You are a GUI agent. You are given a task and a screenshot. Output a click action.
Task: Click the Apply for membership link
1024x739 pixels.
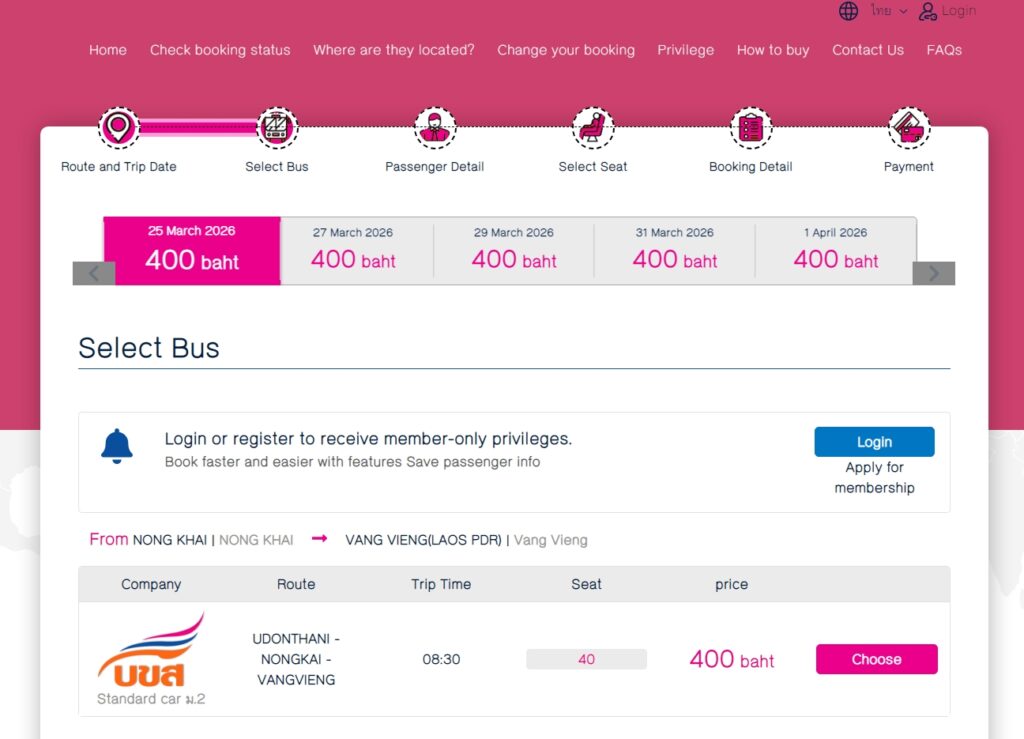[x=874, y=478]
